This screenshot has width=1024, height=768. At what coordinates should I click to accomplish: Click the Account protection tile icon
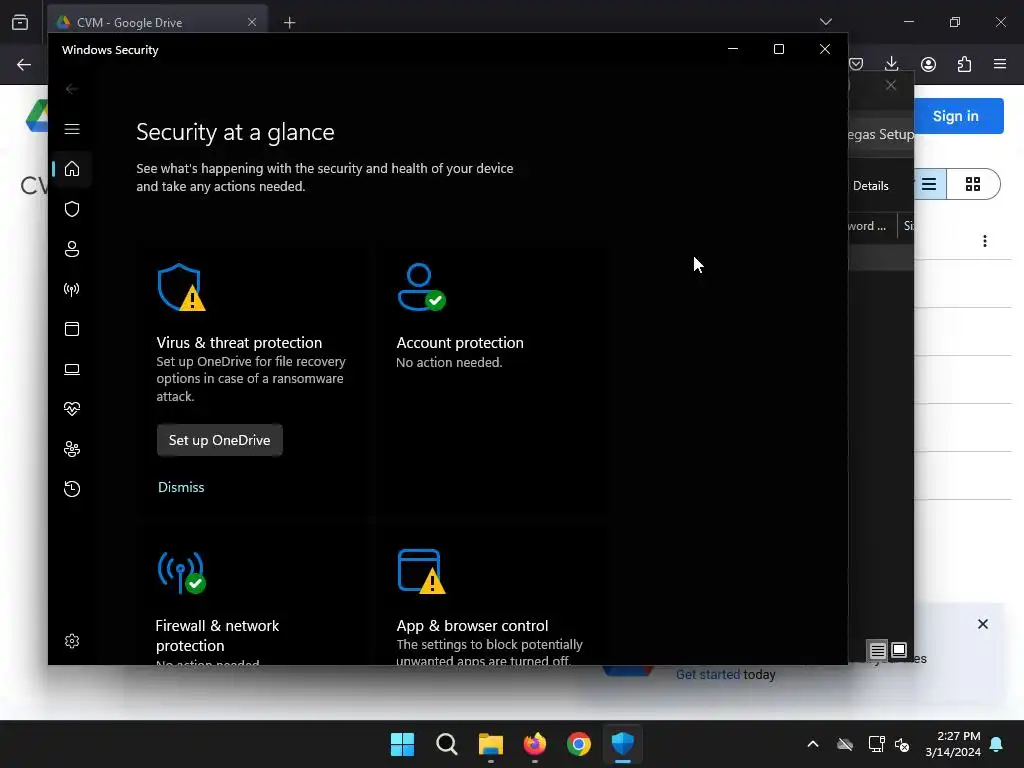coord(421,287)
